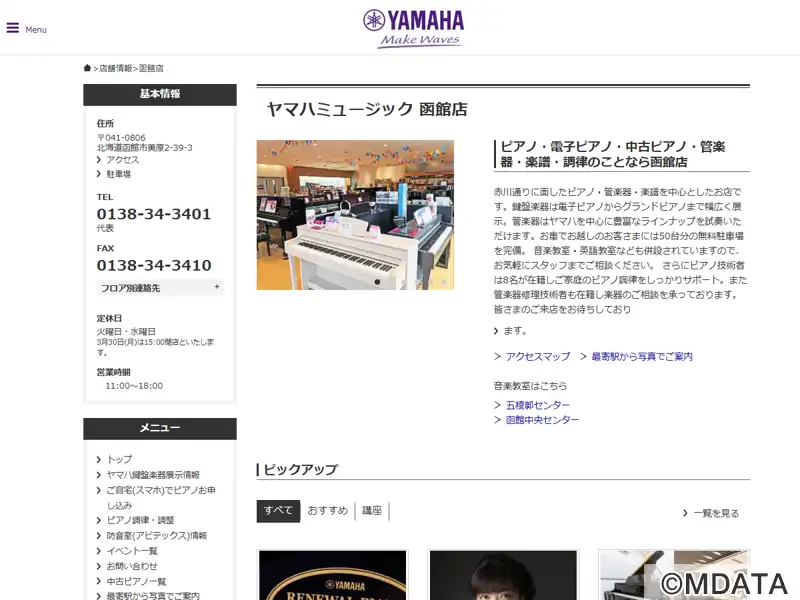Click the telephone number 0138-34-3401
Viewport: 800px width, 600px height.
coord(154,214)
